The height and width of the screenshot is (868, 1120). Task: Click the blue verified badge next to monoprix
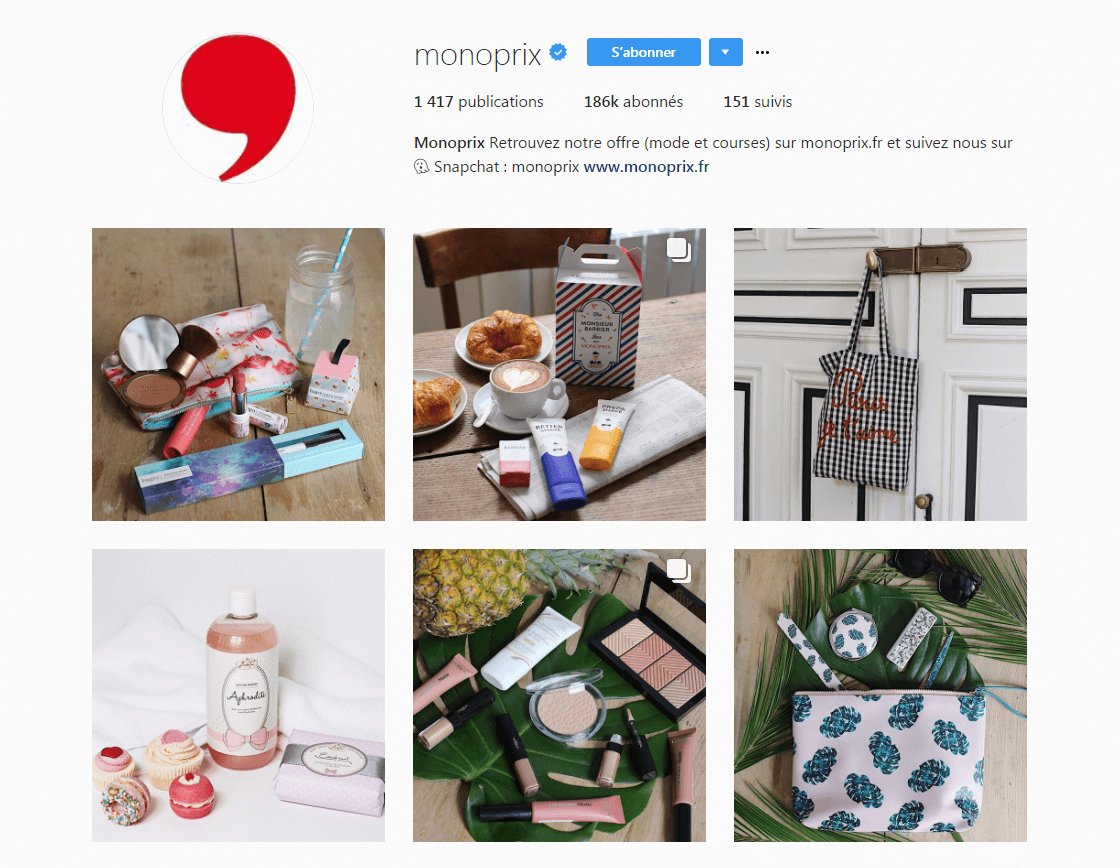point(558,52)
